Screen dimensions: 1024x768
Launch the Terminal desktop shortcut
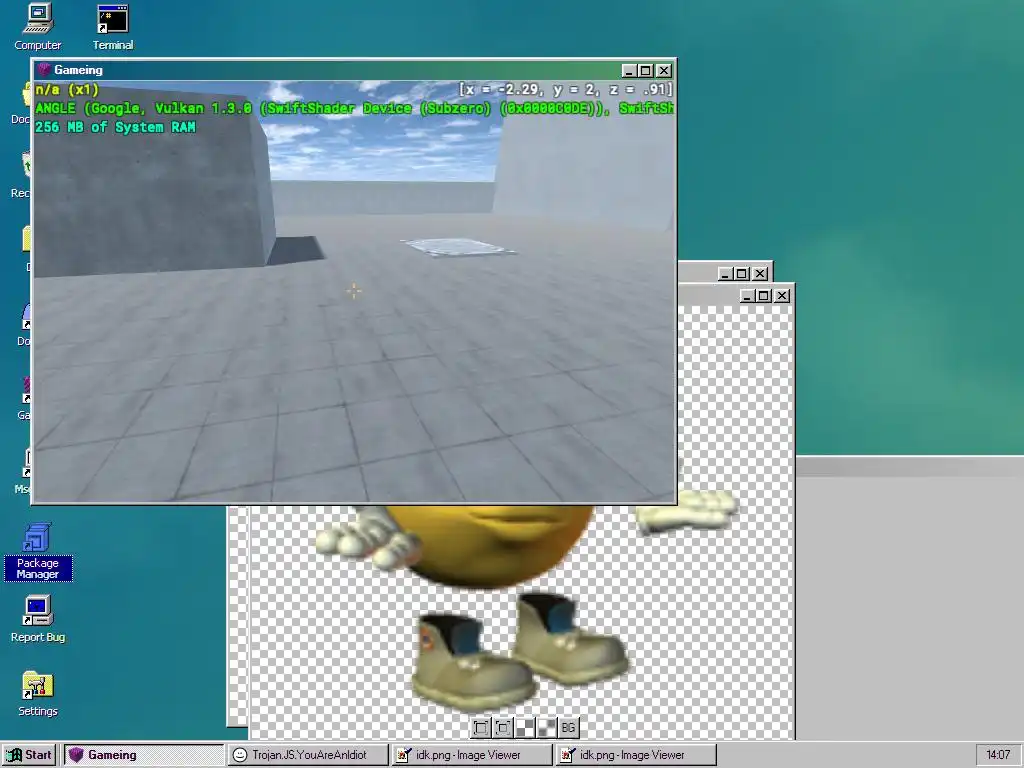[112, 27]
